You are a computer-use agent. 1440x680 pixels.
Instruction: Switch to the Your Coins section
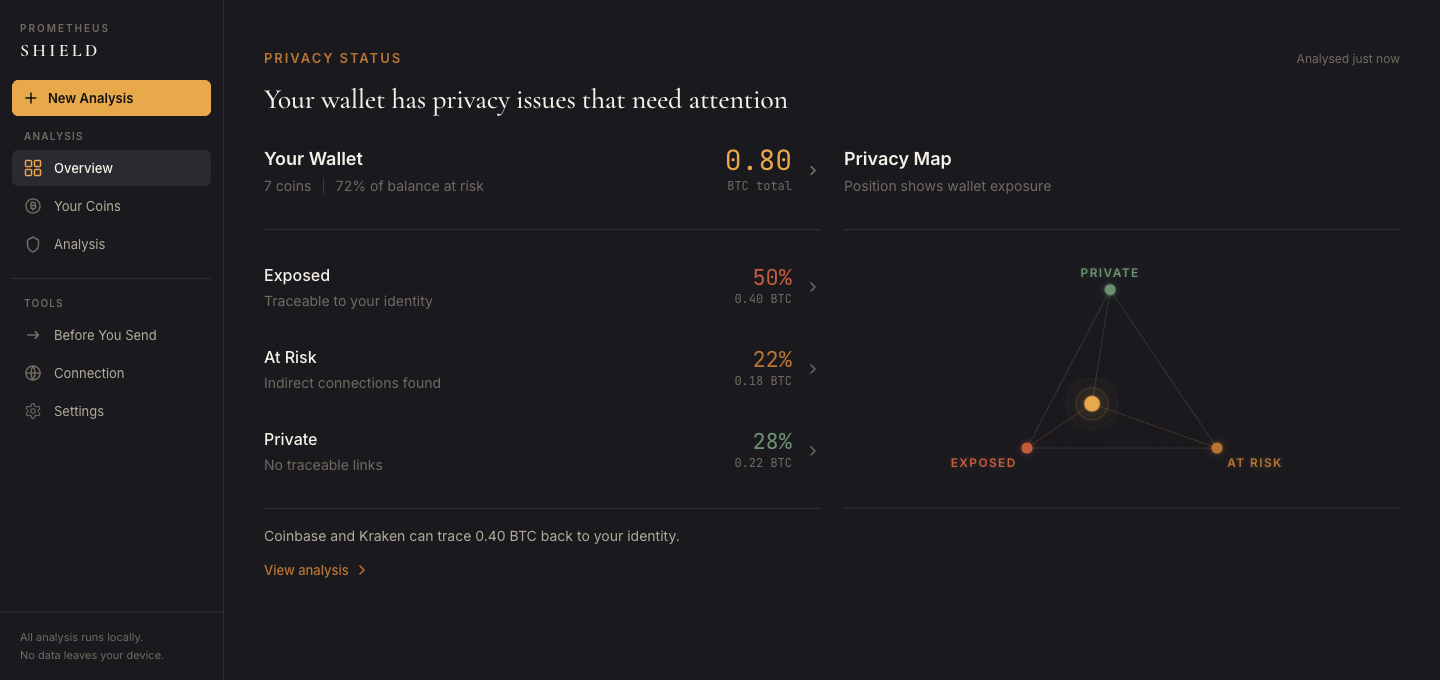click(87, 206)
